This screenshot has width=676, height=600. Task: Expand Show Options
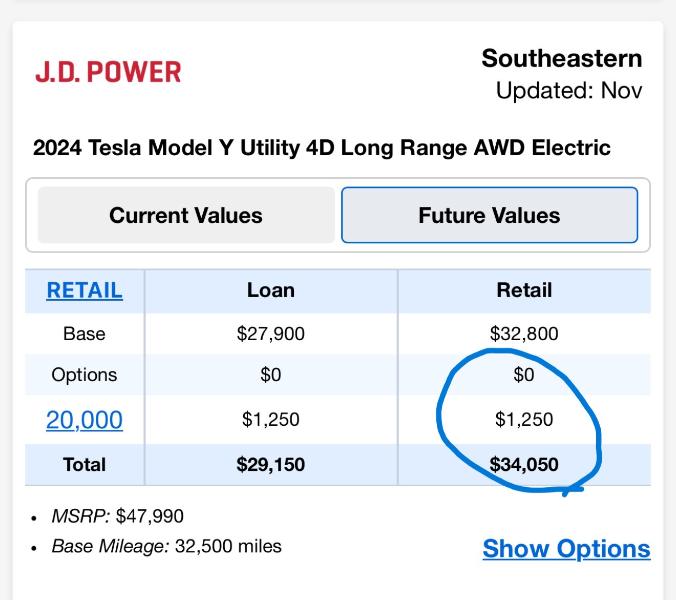coord(566,549)
